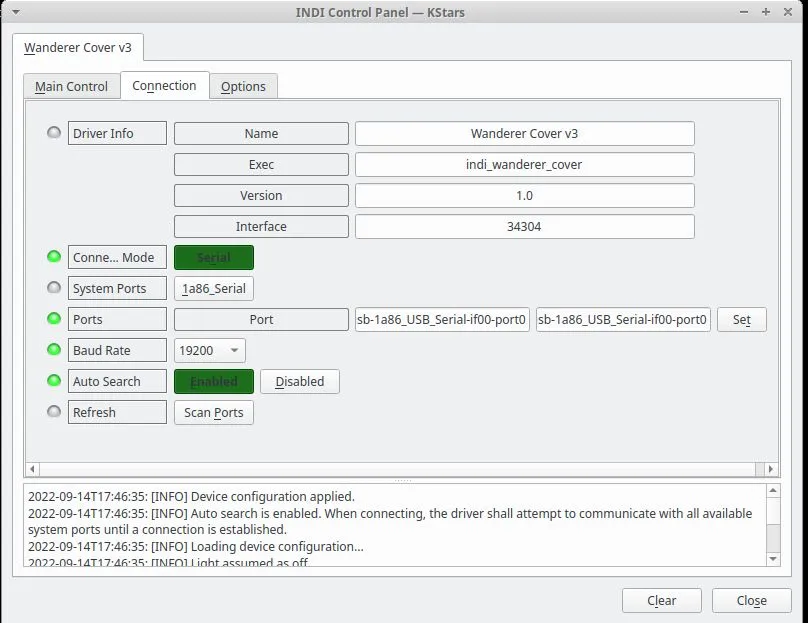Image resolution: width=808 pixels, height=623 pixels.
Task: Disable Auto Search
Action: [300, 381]
